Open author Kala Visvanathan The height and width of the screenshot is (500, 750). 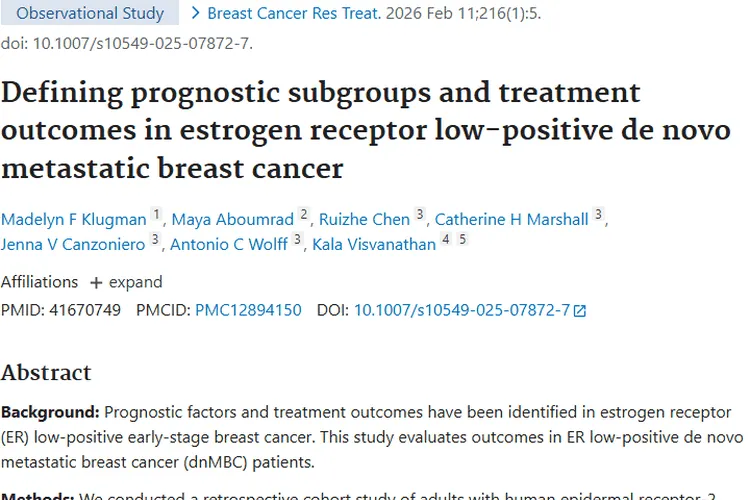click(374, 244)
